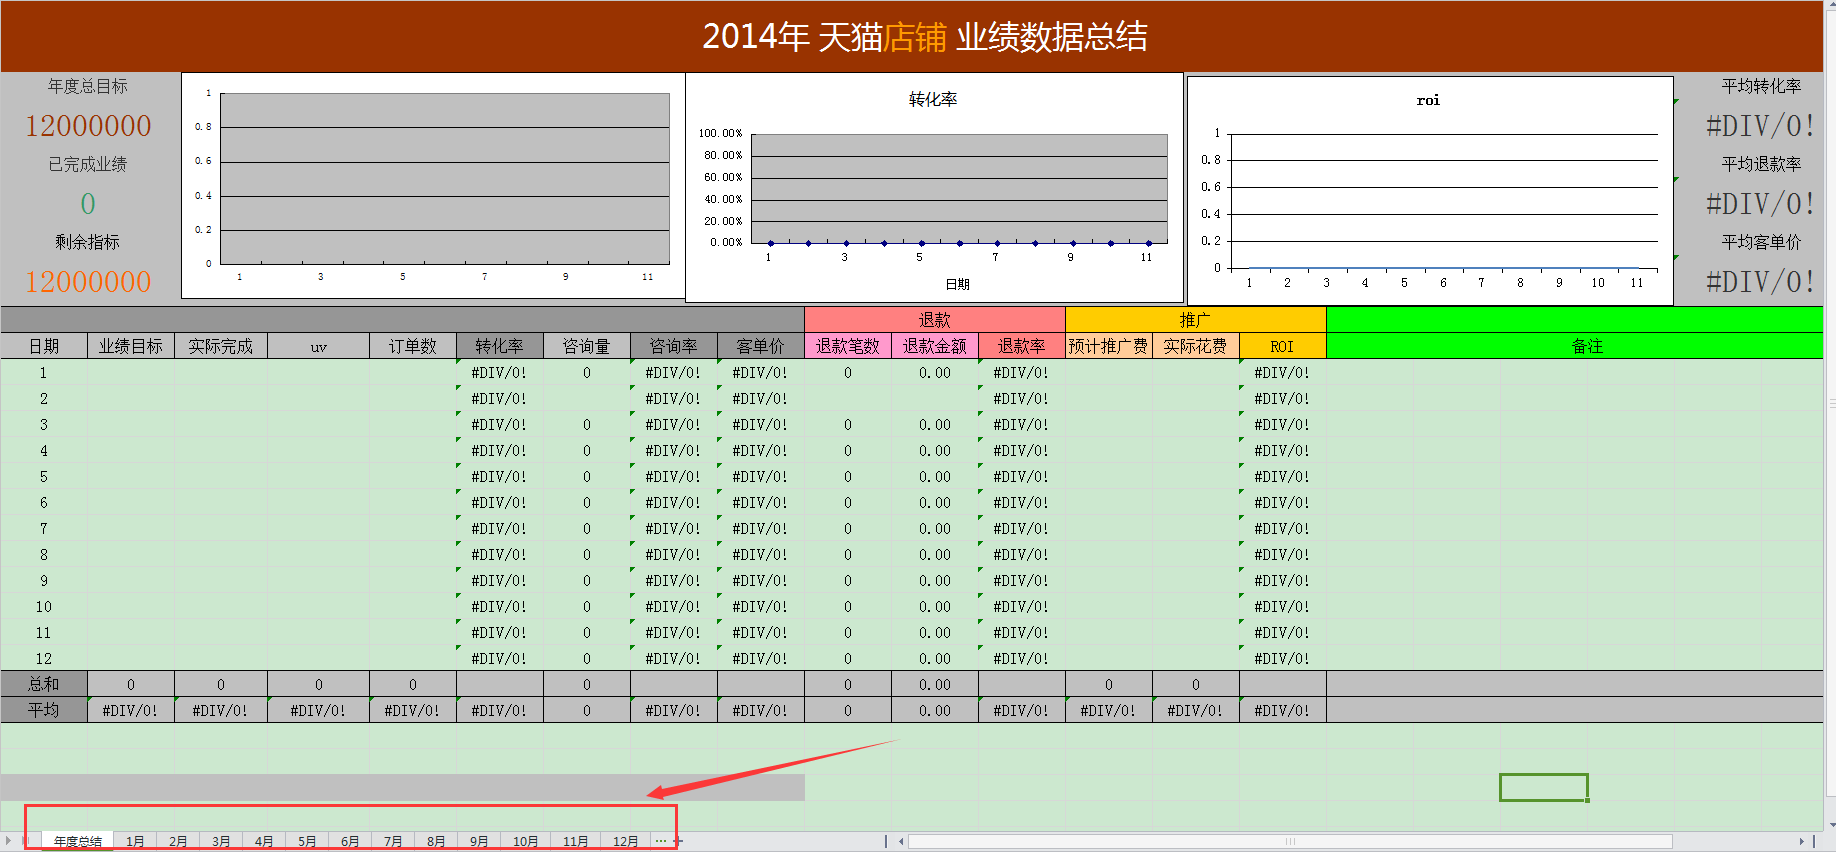Click the 平均转化率 label
This screenshot has height=852, width=1836.
coord(1761,86)
